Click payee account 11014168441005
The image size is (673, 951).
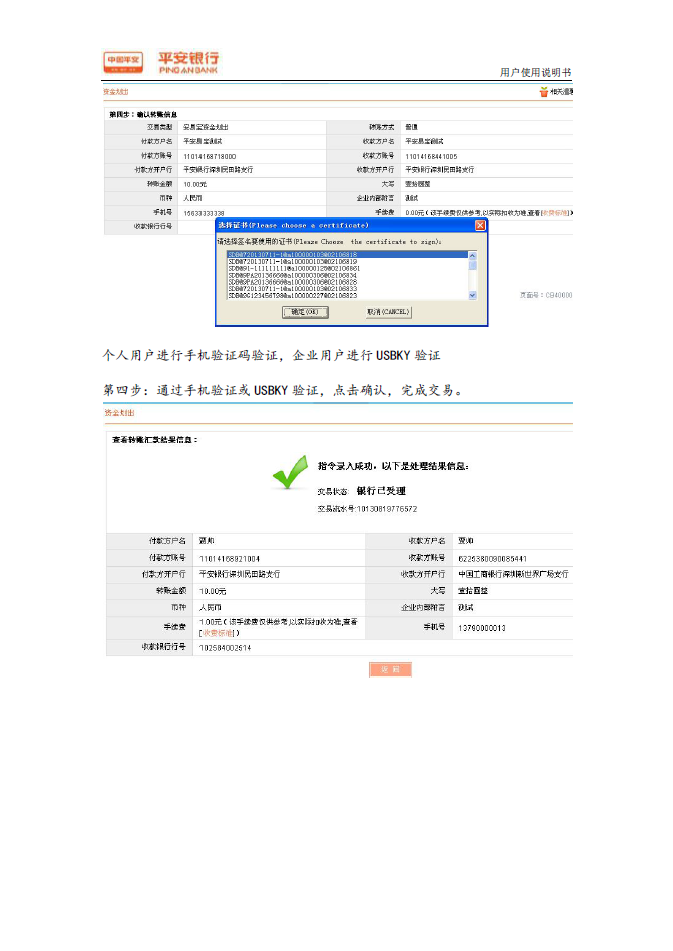(431, 156)
